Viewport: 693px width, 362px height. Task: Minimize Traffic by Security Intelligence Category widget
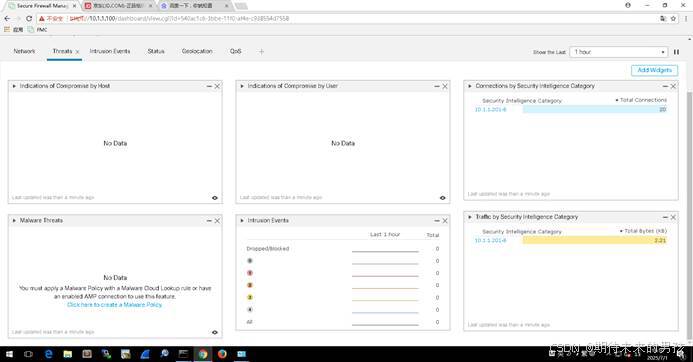click(x=665, y=217)
